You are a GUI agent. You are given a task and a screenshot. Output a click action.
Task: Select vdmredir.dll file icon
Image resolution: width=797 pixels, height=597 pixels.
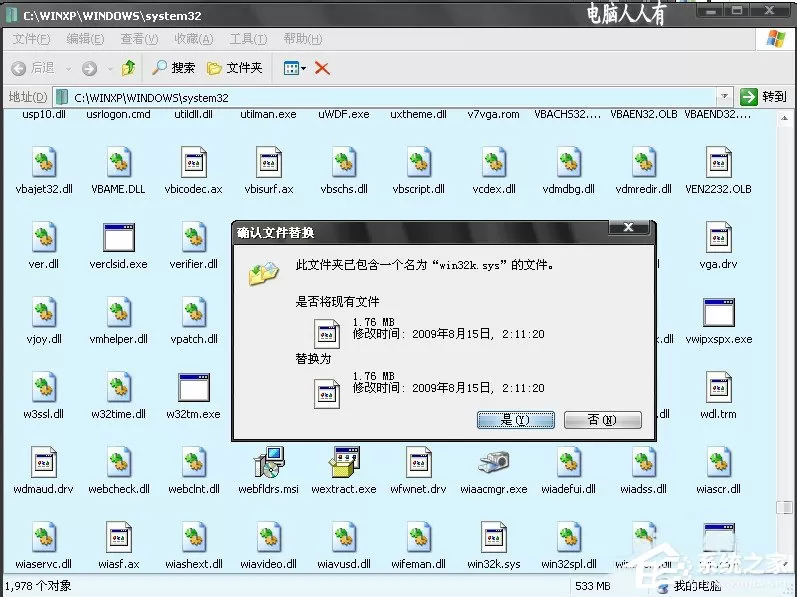pos(644,163)
